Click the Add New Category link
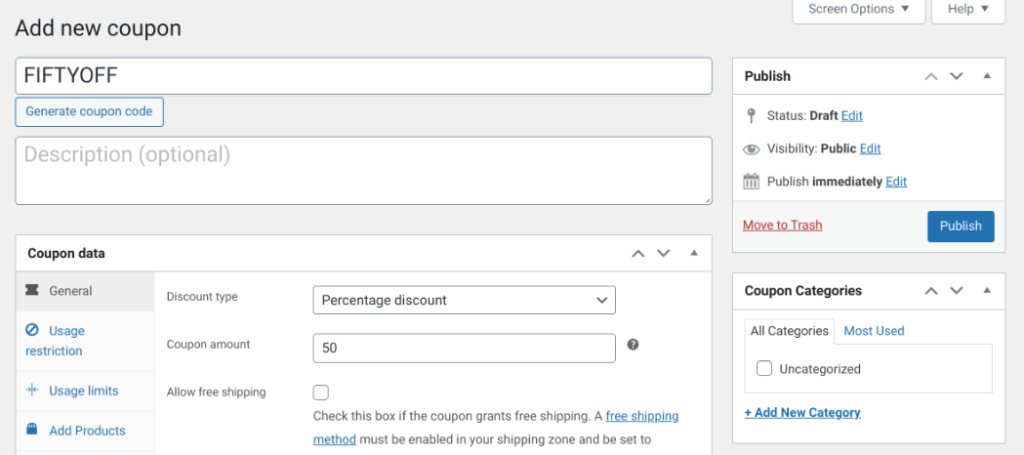This screenshot has height=455, width=1024. 803,413
